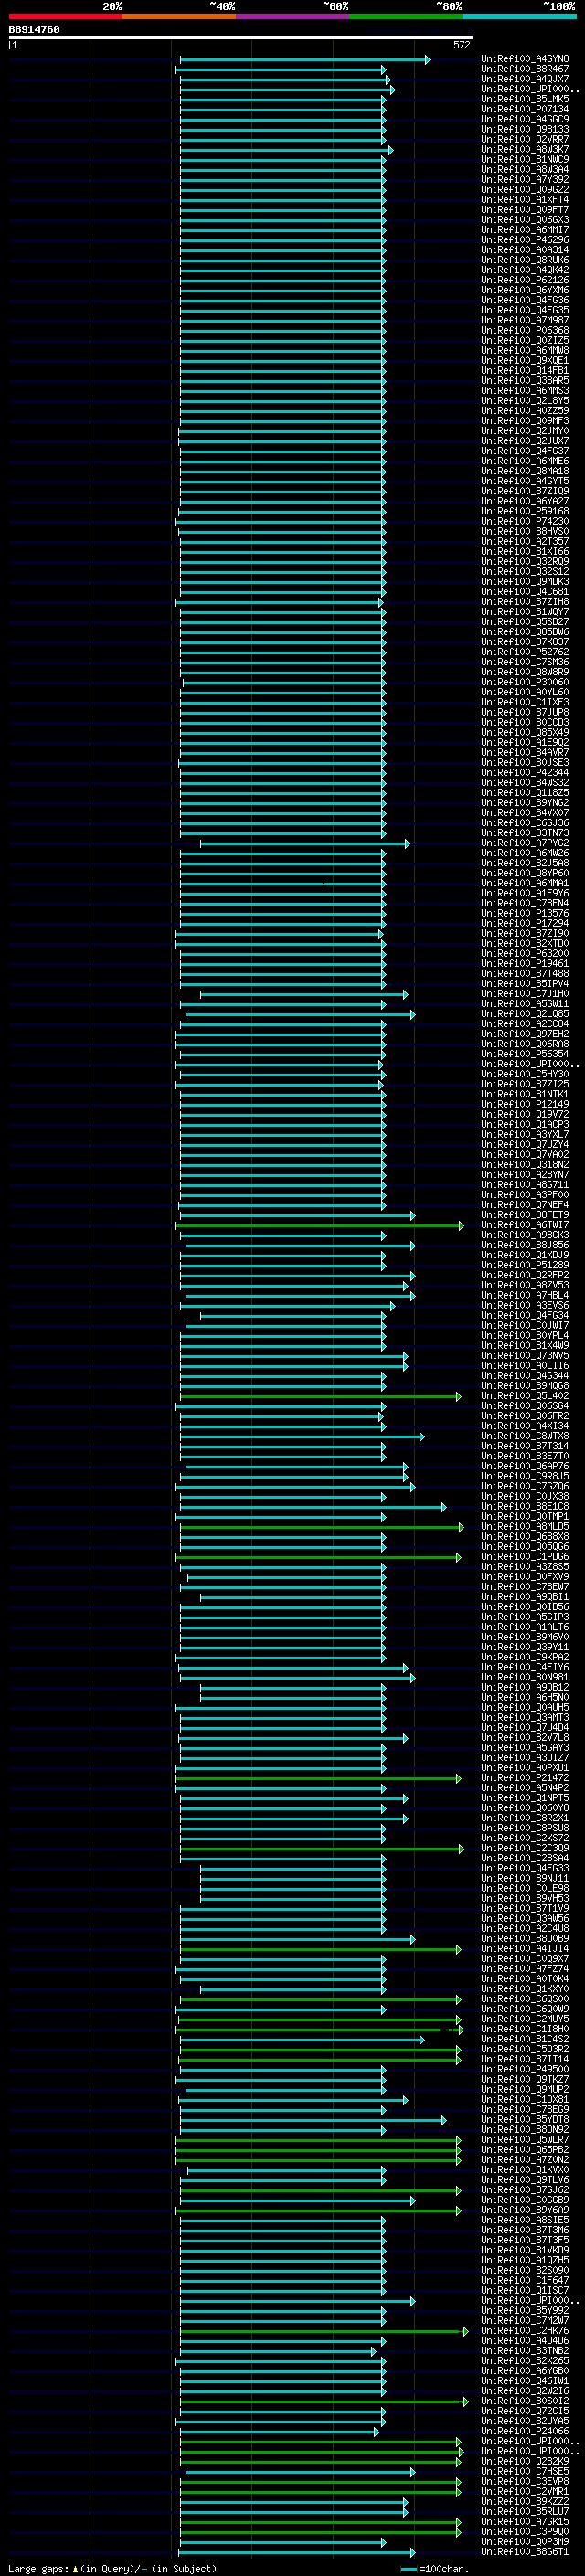Select the BB914760 query label
This screenshot has height=2576, width=585.
click(34, 30)
